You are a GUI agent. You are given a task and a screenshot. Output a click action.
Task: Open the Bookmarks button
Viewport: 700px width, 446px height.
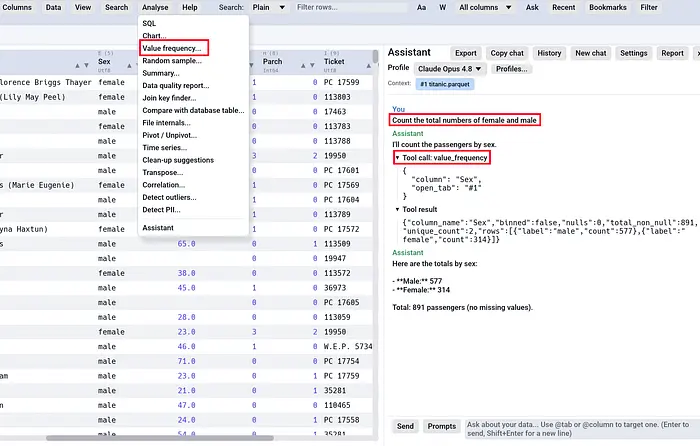click(x=608, y=7)
